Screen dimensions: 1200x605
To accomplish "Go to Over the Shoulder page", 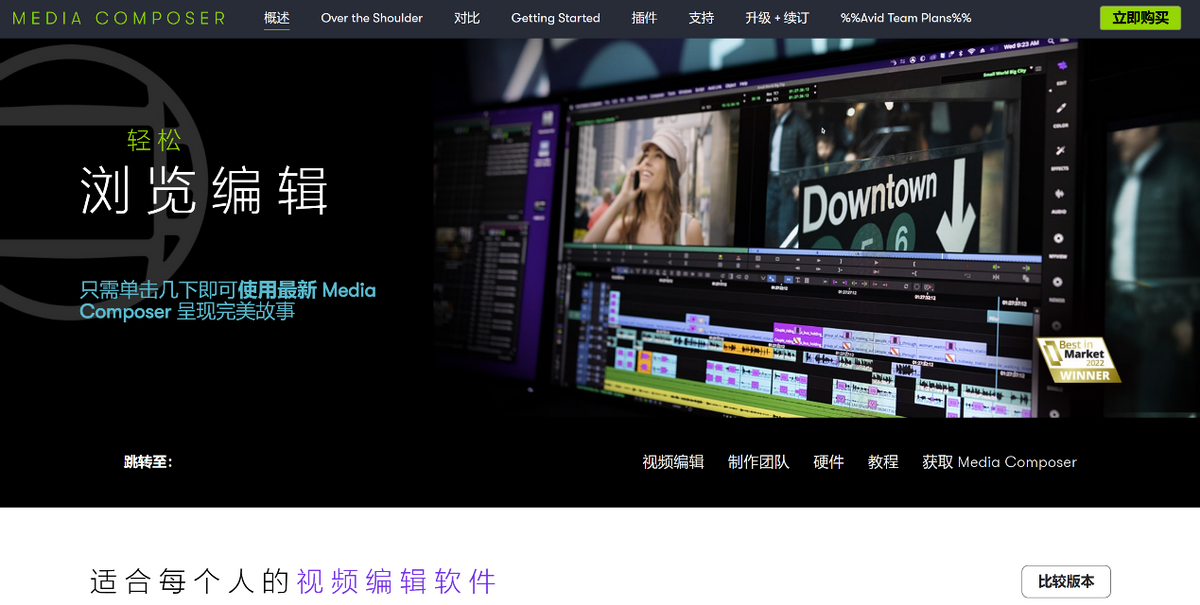I will coord(372,18).
